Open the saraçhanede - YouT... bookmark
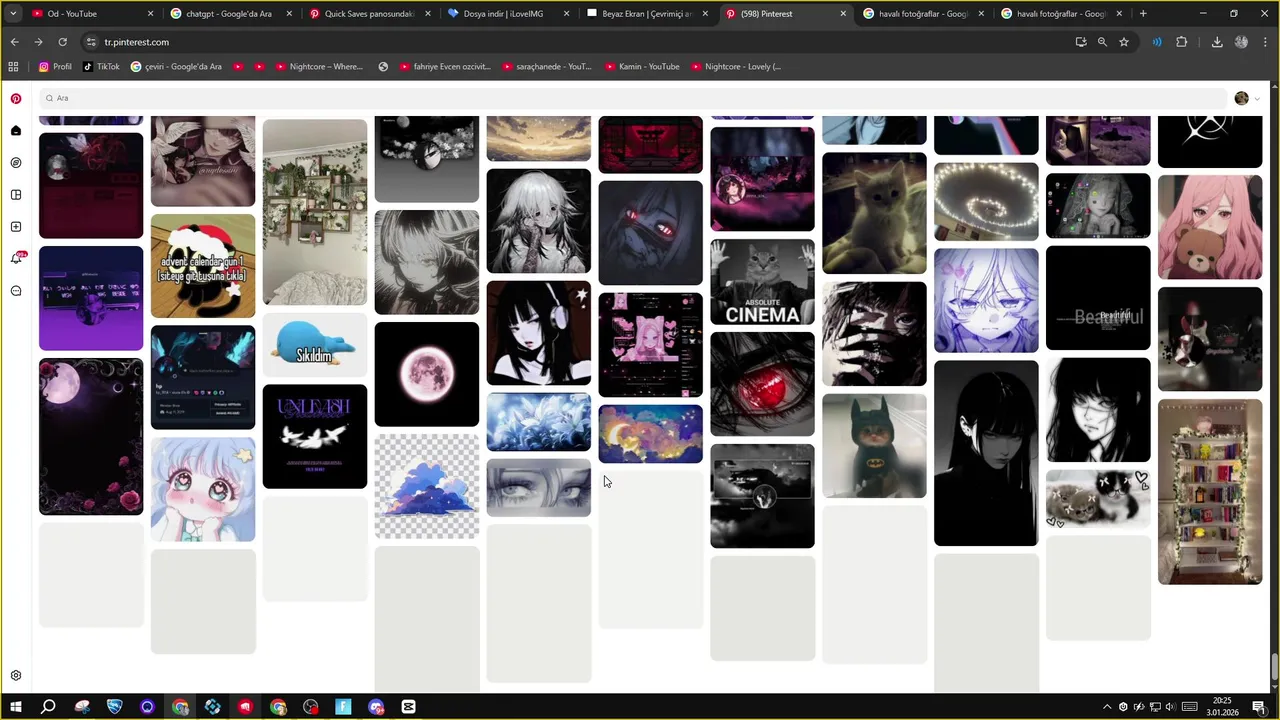The image size is (1280, 720). (547, 67)
